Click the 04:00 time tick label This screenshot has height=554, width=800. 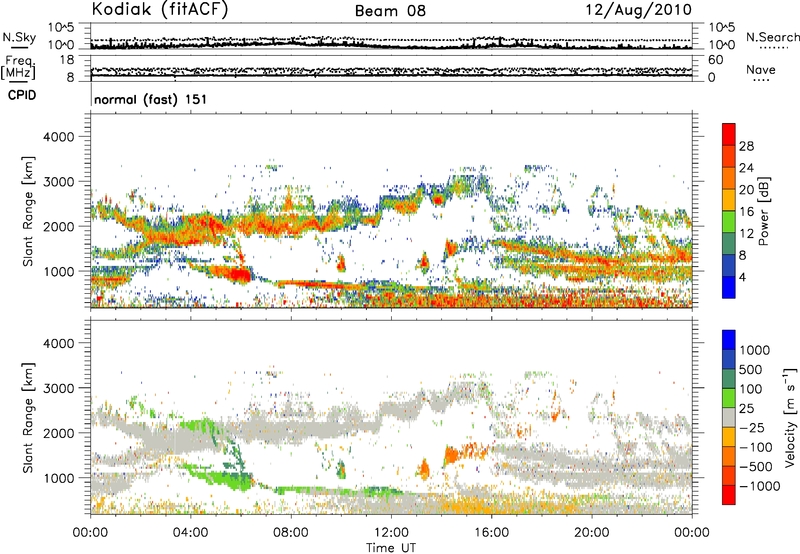(x=190, y=533)
